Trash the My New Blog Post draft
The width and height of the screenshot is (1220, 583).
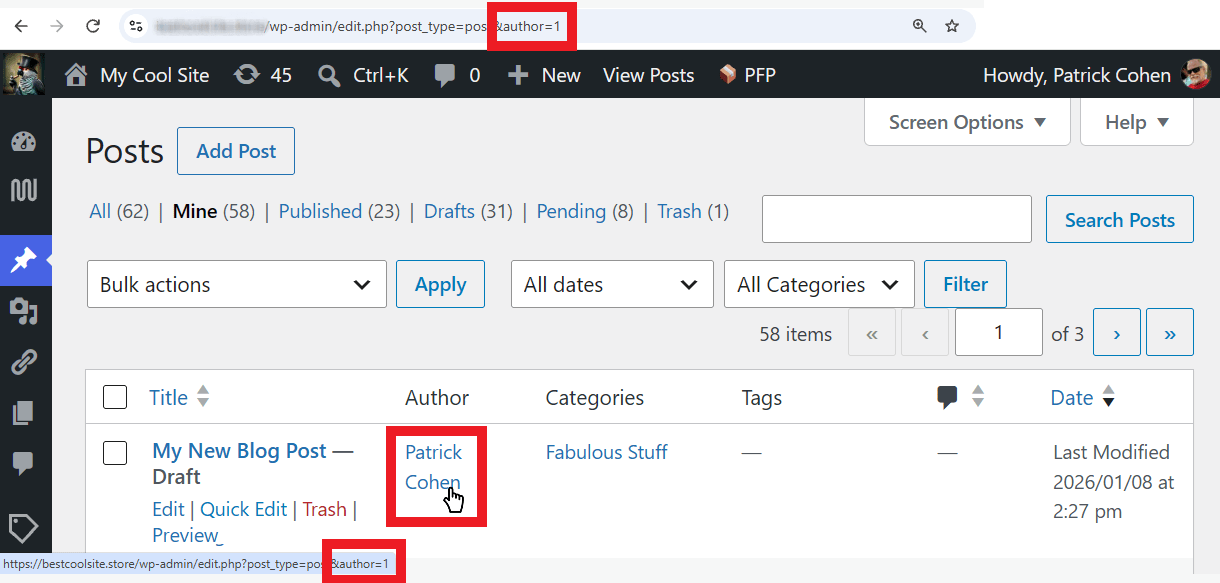[324, 509]
